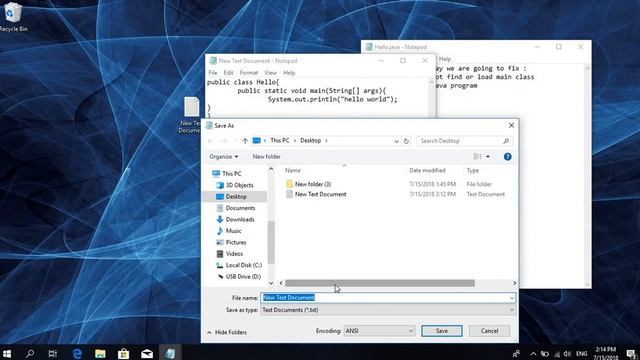The width and height of the screenshot is (640, 360).
Task: Click the search magnifier in Search Desktop box
Action: pos(506,141)
